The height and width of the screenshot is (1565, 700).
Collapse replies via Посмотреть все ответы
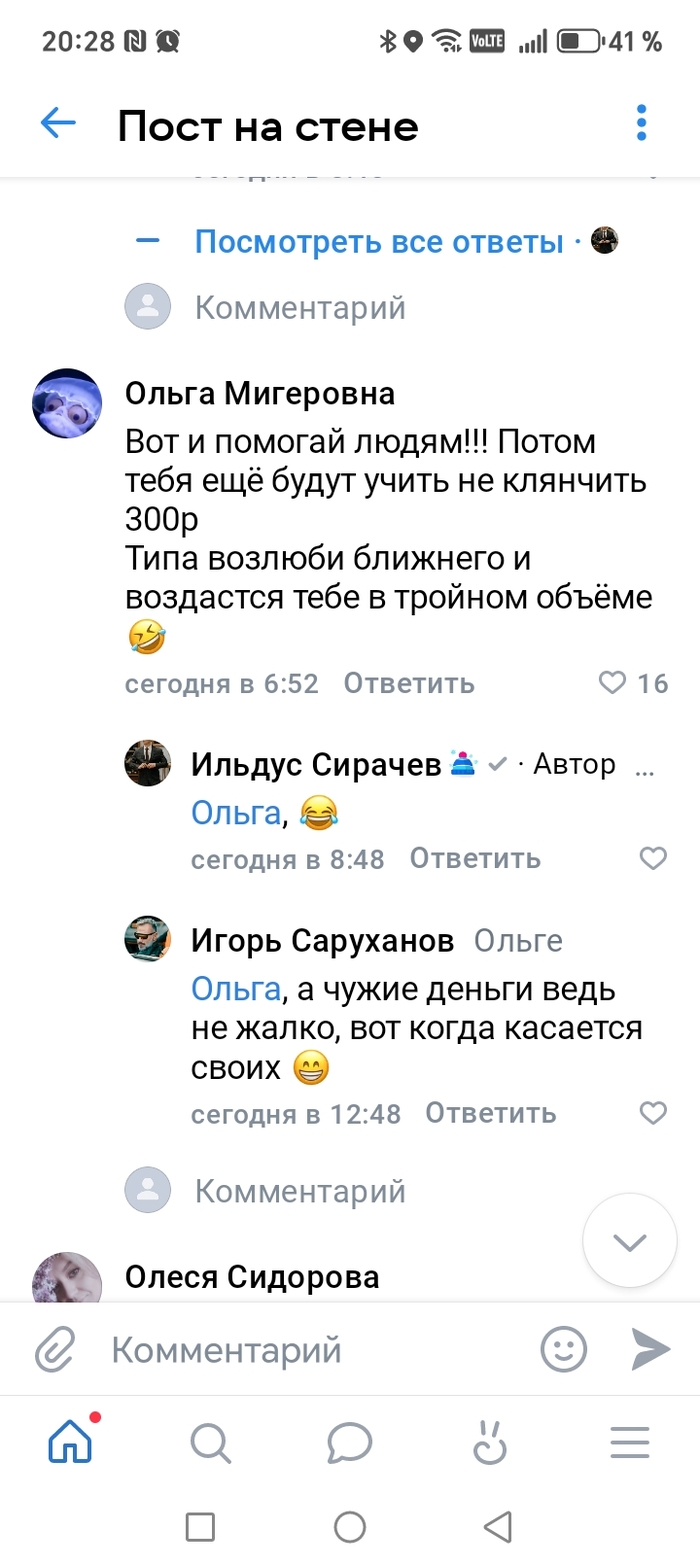click(x=378, y=241)
